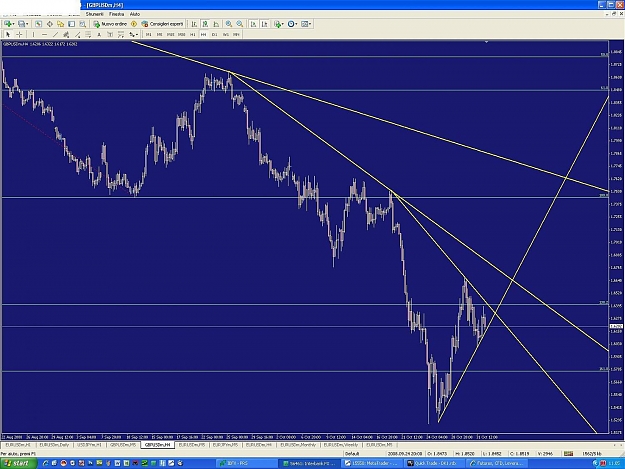The width and height of the screenshot is (625, 469).
Task: Select the D1 timeframe button
Action: tap(214, 35)
